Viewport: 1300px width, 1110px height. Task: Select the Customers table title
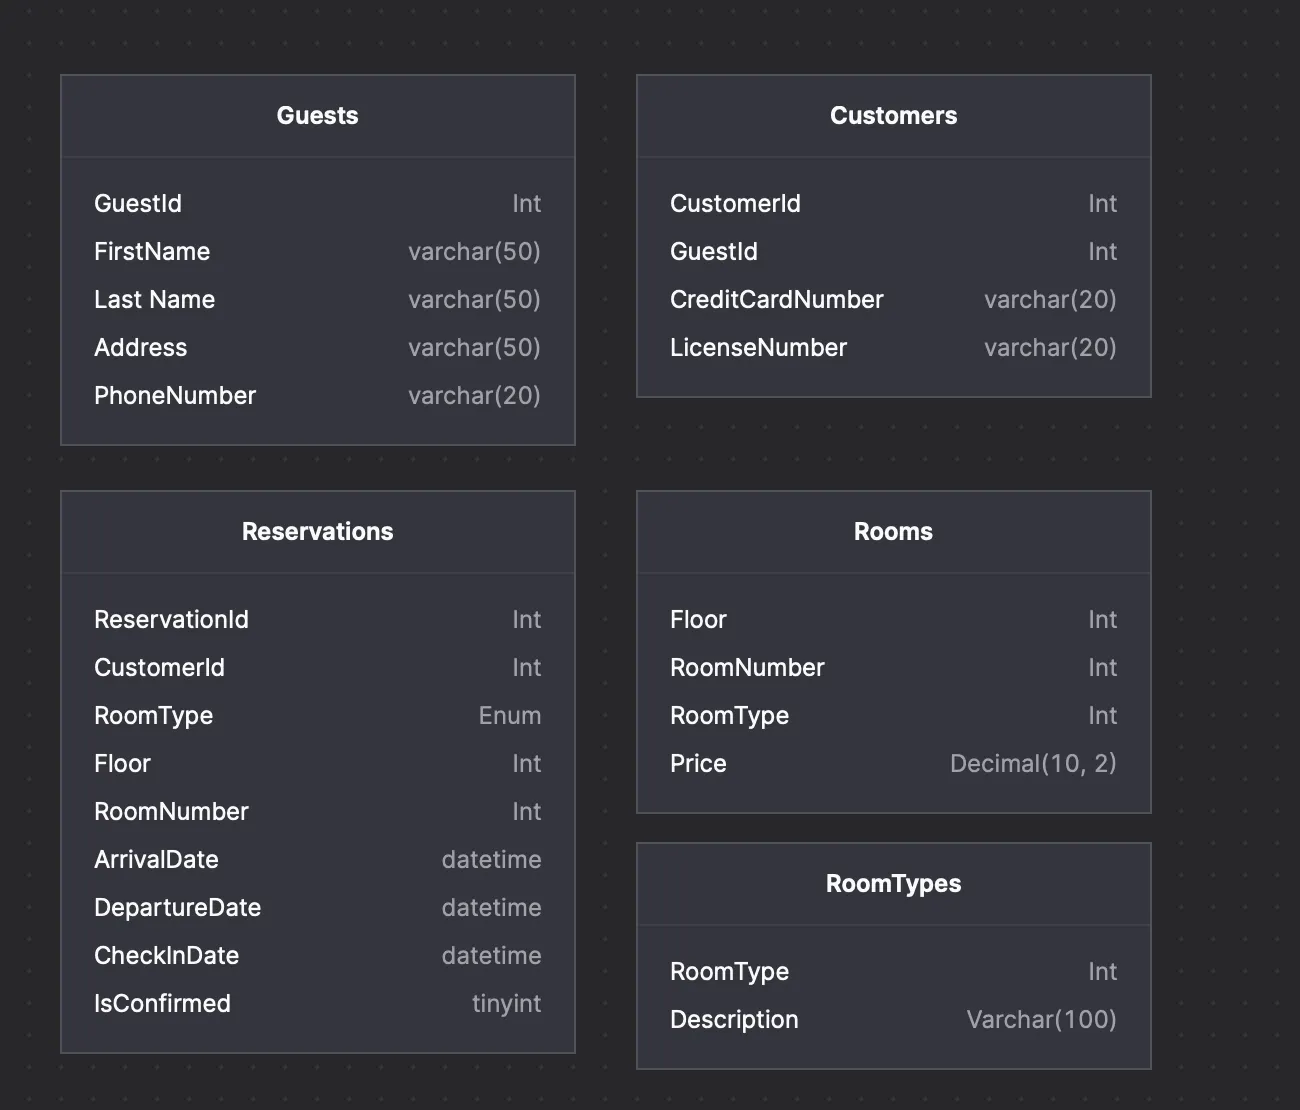893,116
